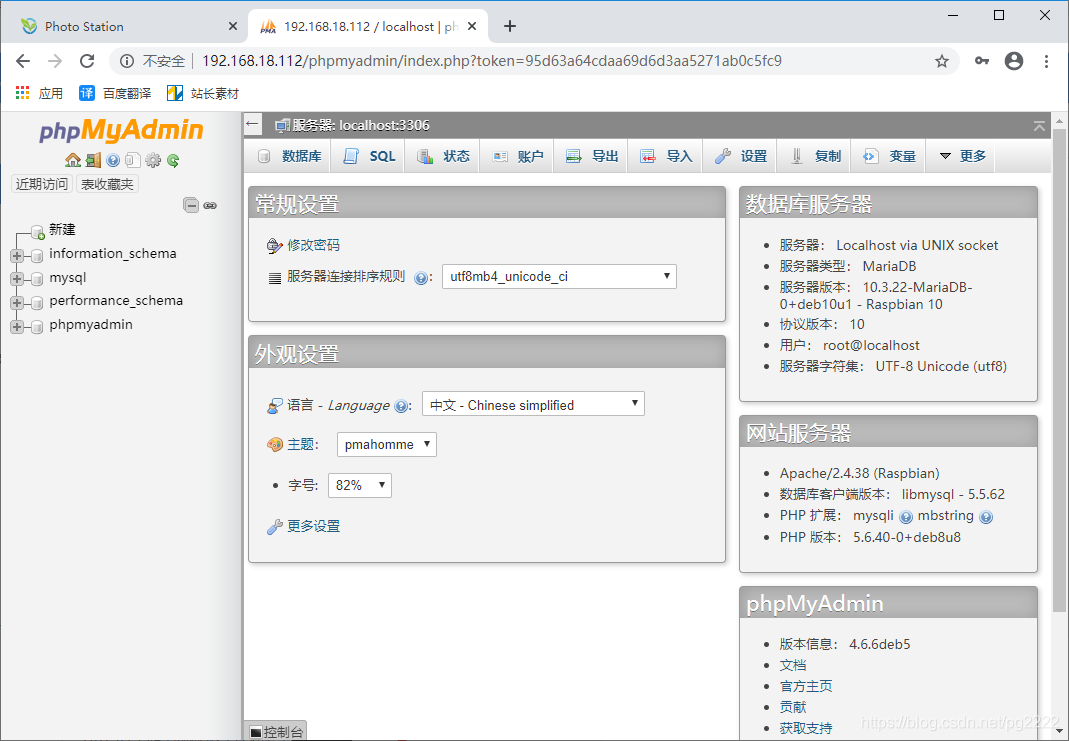The image size is (1069, 741).
Task: Open the 变量 tab
Action: point(890,156)
